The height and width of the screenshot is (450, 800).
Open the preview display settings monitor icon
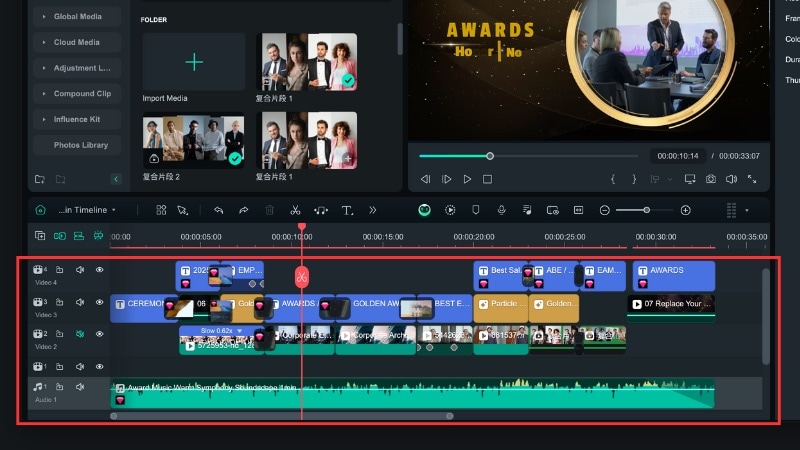click(x=690, y=179)
